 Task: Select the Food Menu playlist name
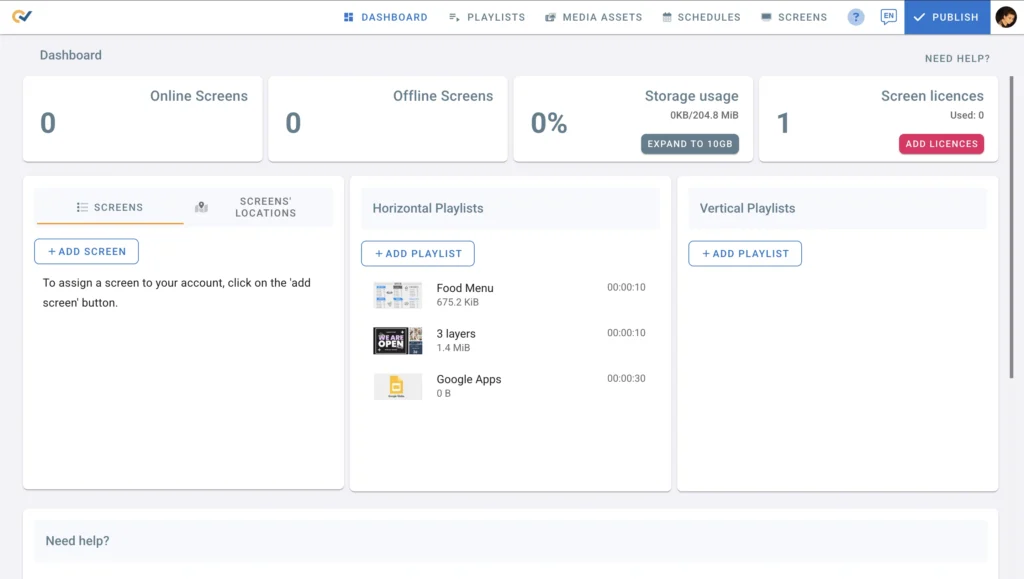(465, 288)
